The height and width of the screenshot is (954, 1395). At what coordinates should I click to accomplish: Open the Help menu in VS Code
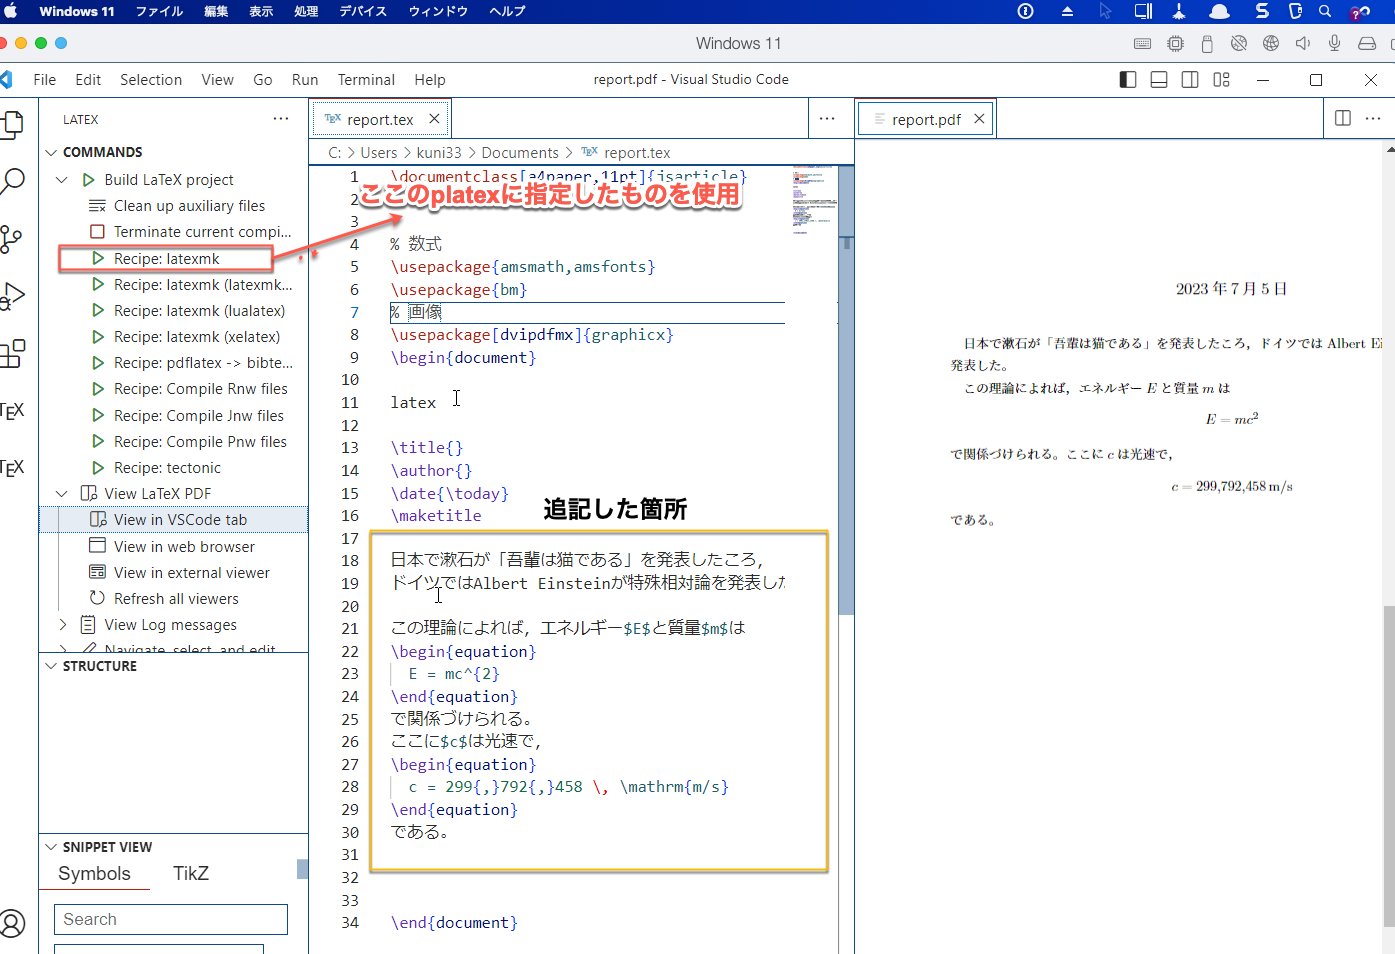click(x=430, y=80)
